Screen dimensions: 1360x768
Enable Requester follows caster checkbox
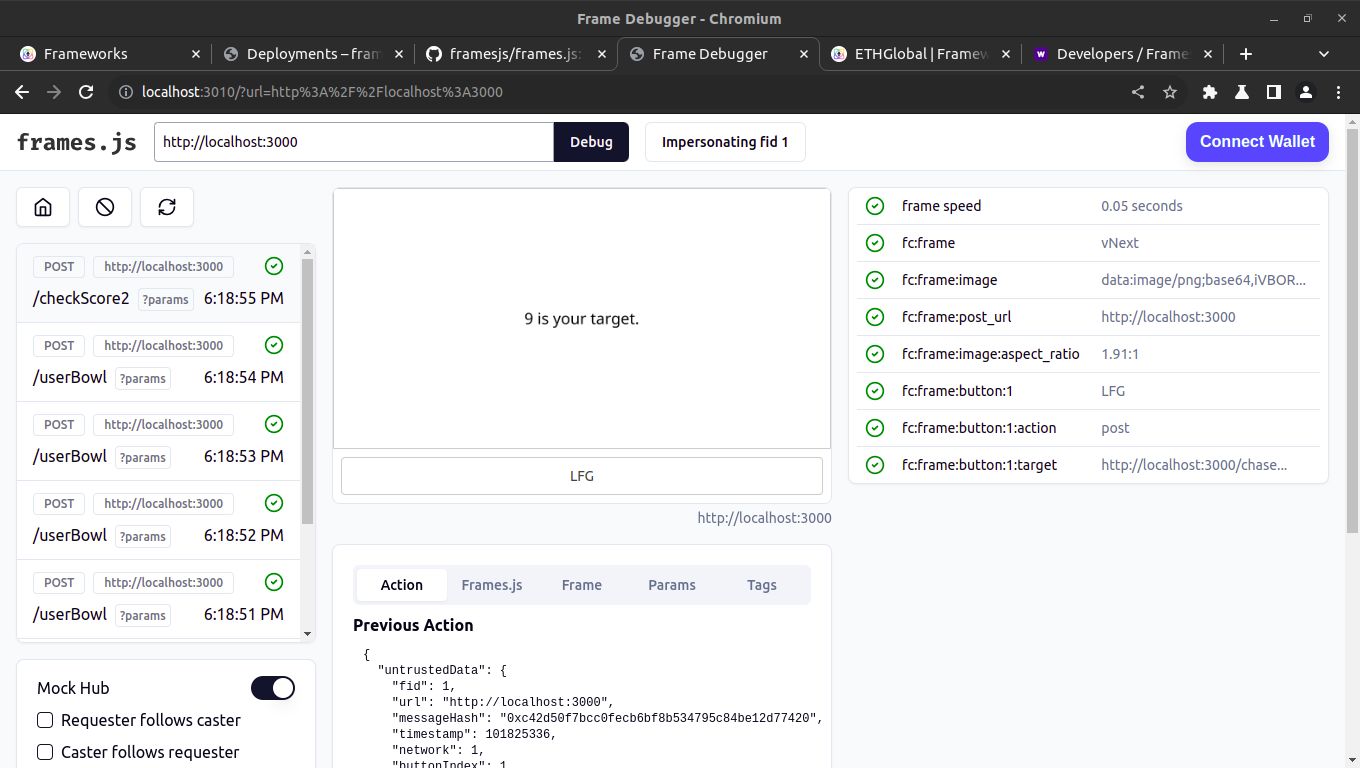pyautogui.click(x=45, y=720)
